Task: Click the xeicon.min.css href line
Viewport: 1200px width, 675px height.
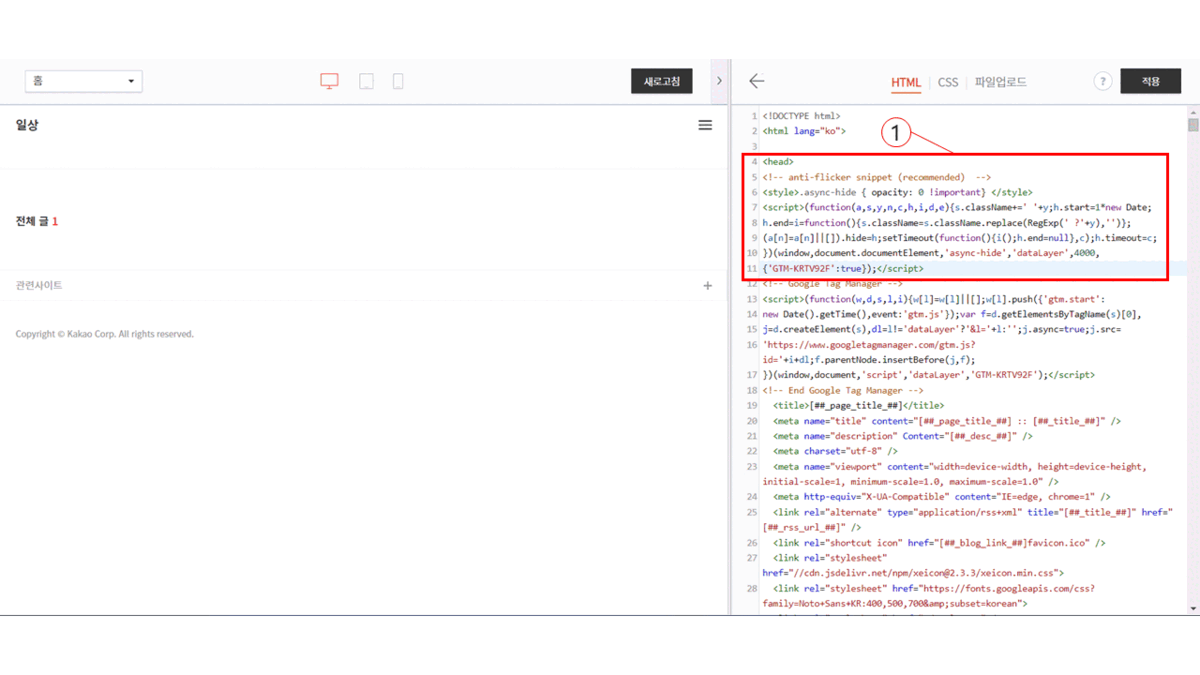Action: tap(911, 573)
